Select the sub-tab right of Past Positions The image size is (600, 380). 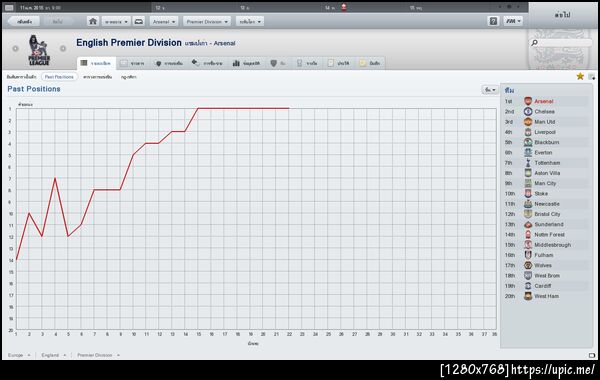point(98,77)
